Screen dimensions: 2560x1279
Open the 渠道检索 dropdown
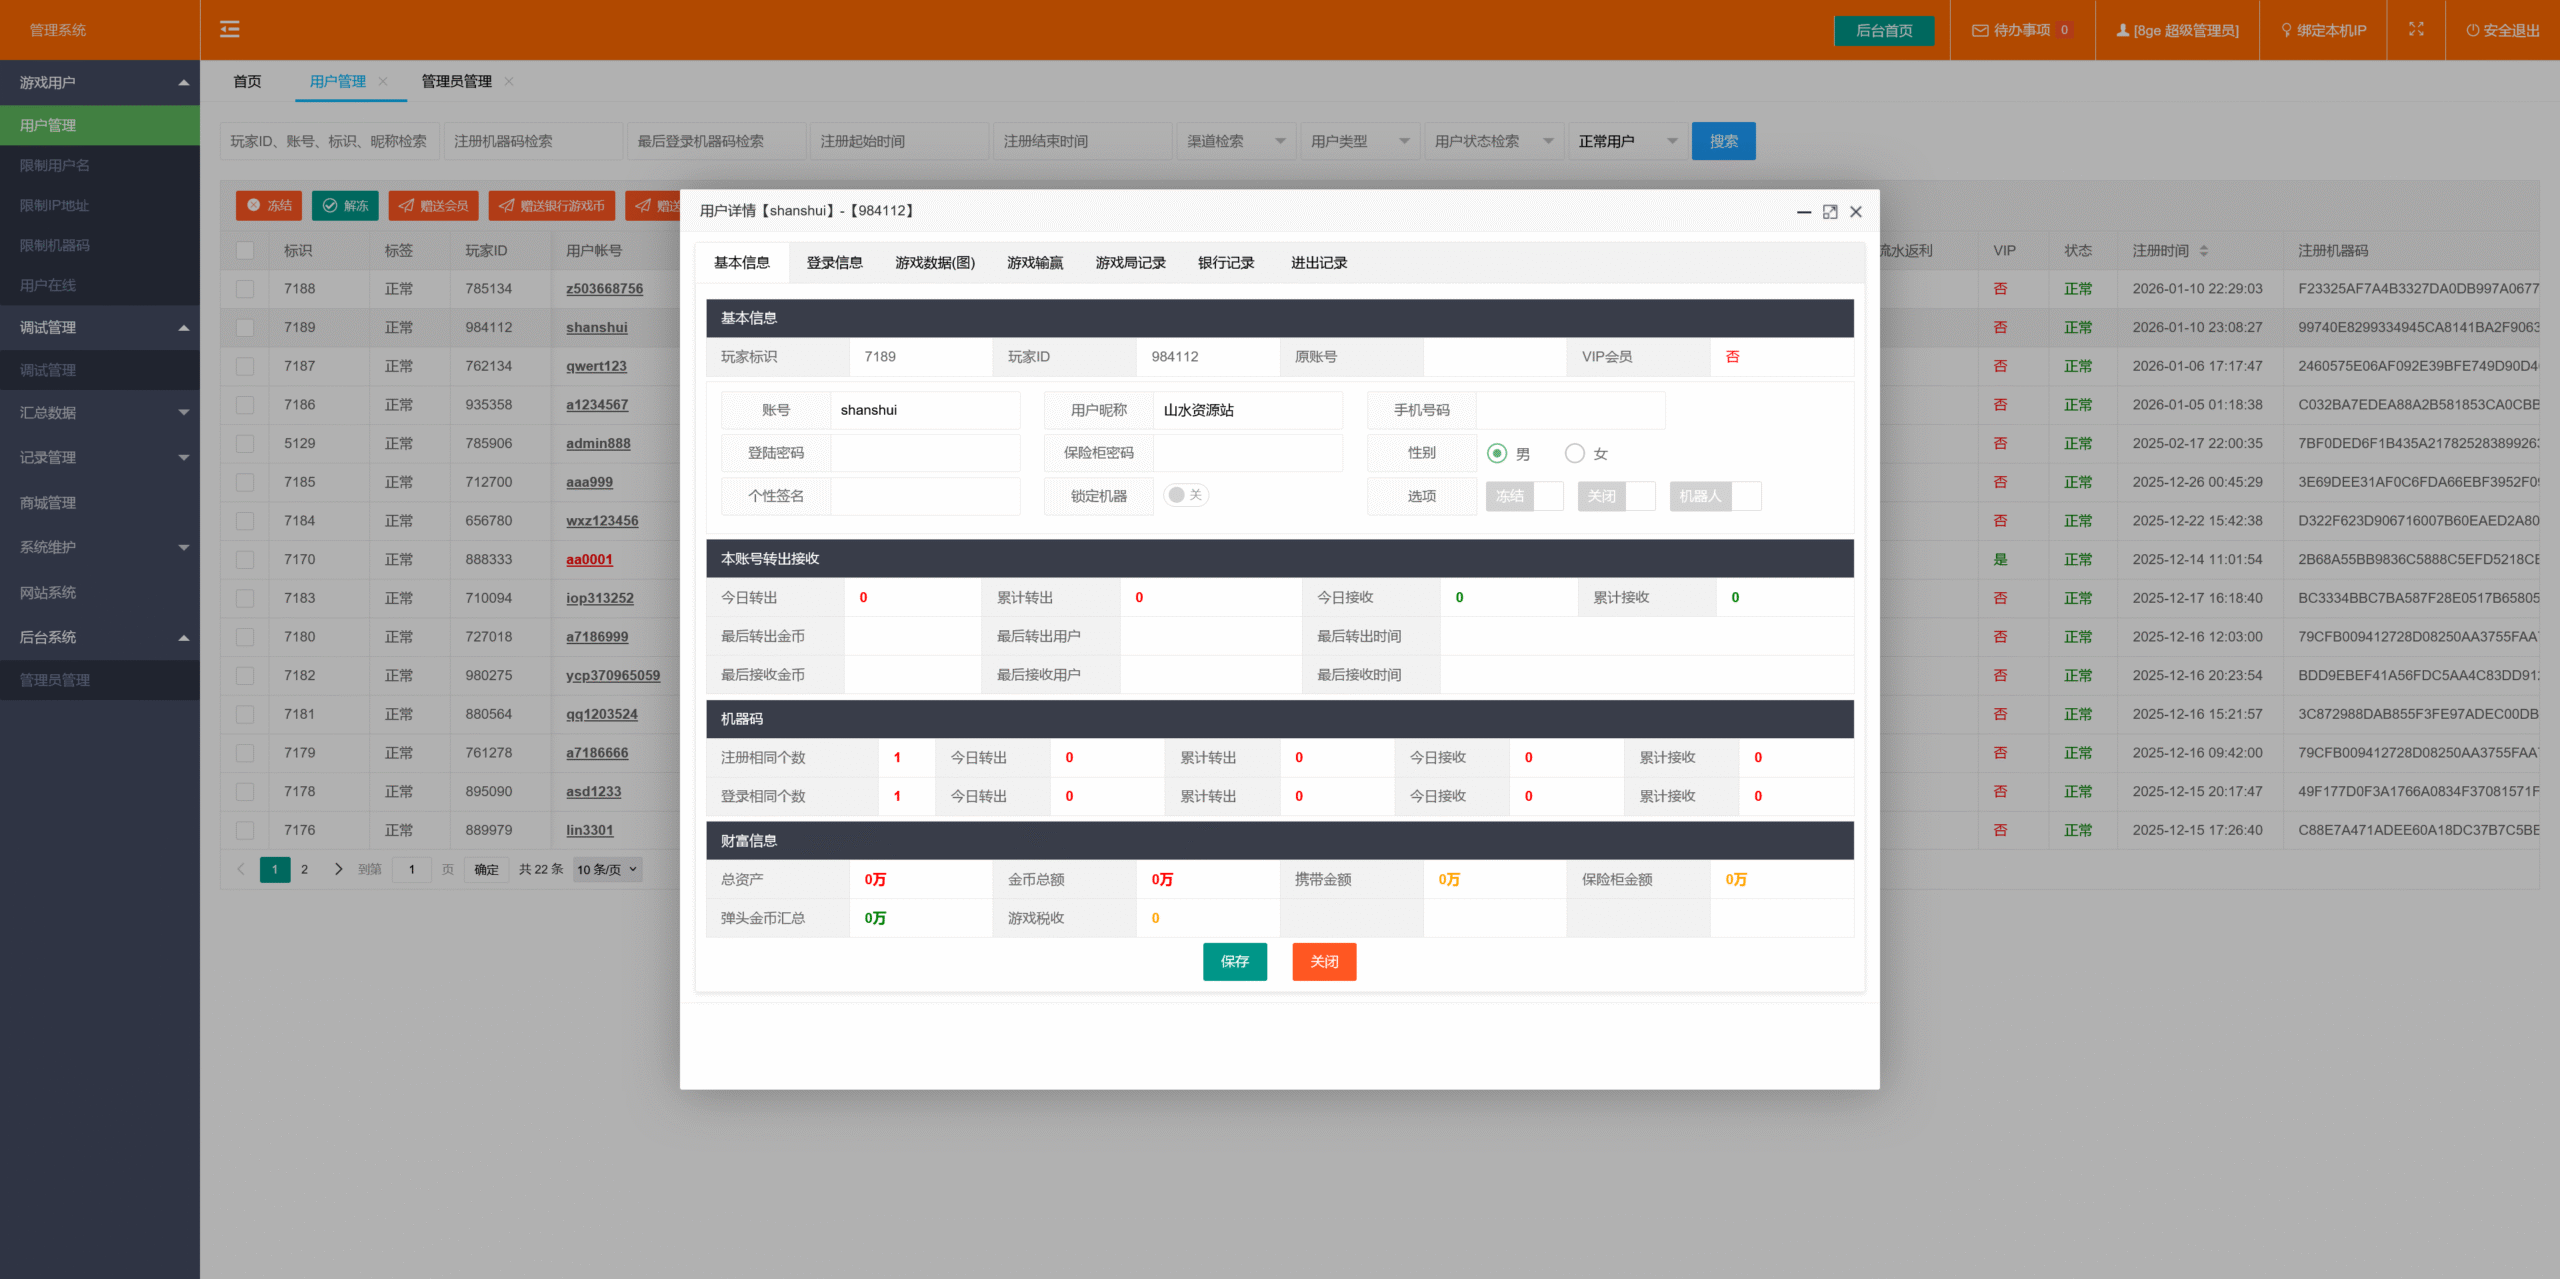click(1235, 142)
